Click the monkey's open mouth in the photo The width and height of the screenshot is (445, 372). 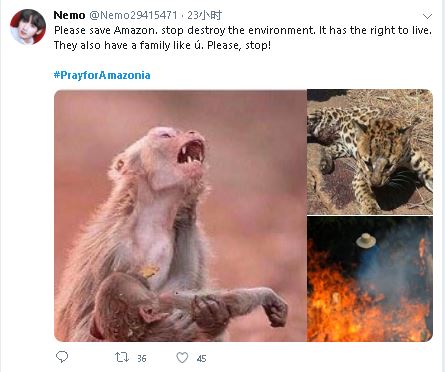191,152
